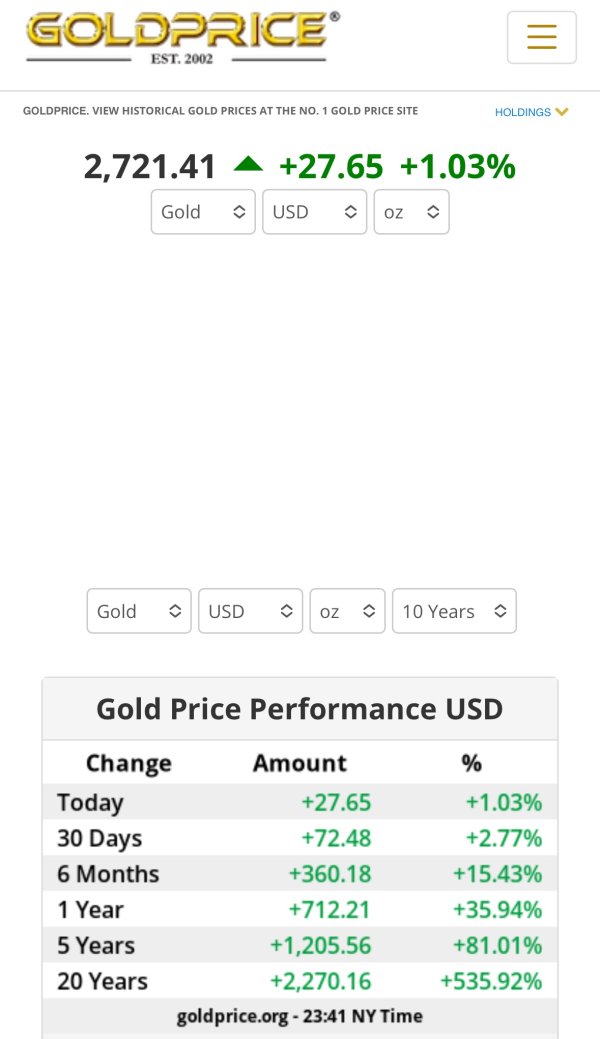600x1039 pixels.
Task: Click the goldprice.org NY Time footer
Action: point(300,1016)
